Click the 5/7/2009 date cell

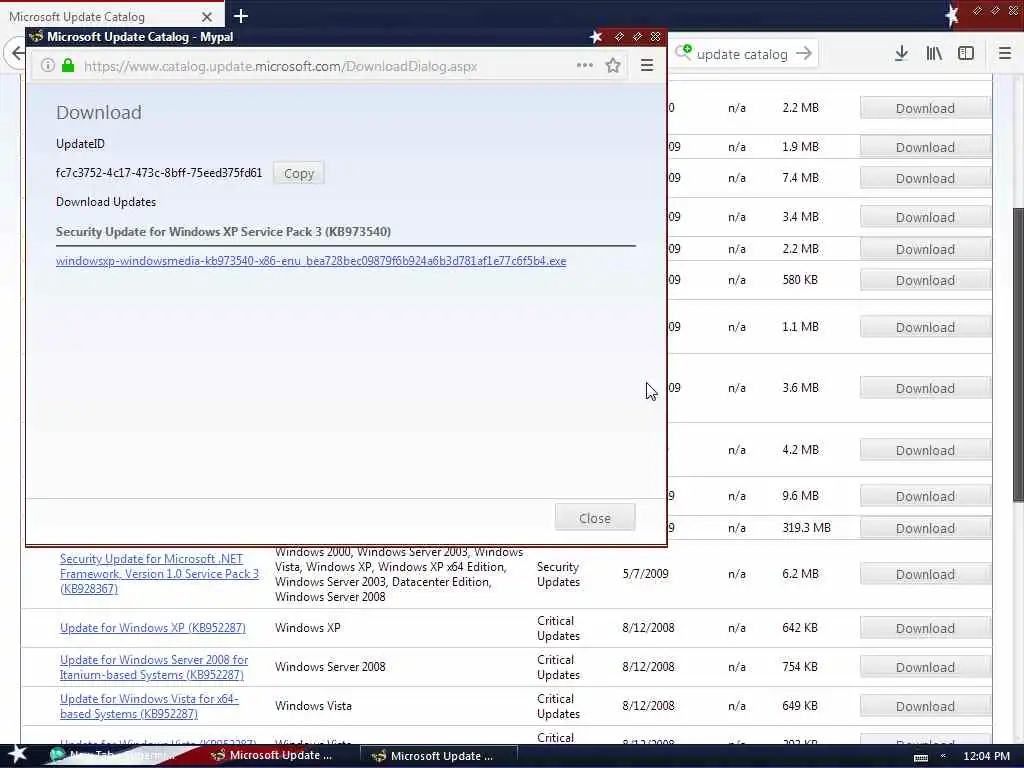click(x=645, y=574)
